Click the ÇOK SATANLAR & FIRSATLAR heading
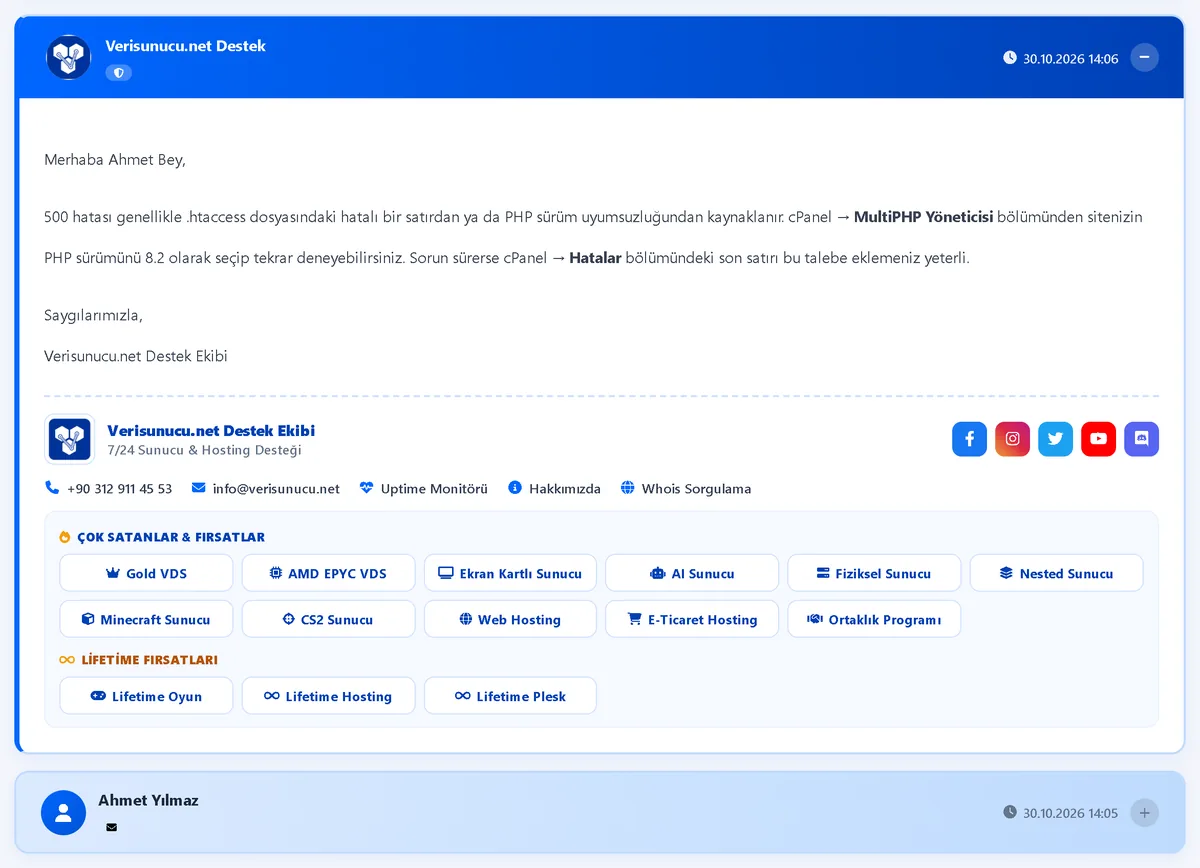This screenshot has height=868, width=1200. tap(171, 537)
